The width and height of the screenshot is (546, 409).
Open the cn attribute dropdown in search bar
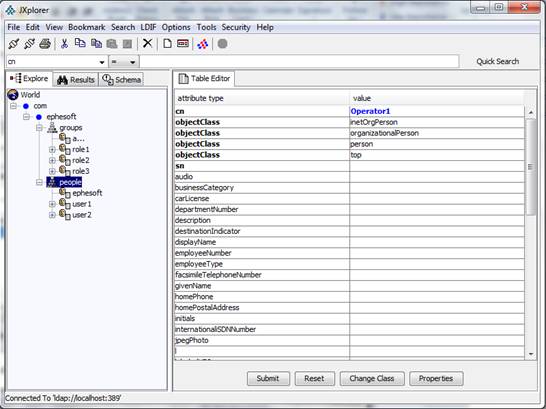click(x=102, y=62)
